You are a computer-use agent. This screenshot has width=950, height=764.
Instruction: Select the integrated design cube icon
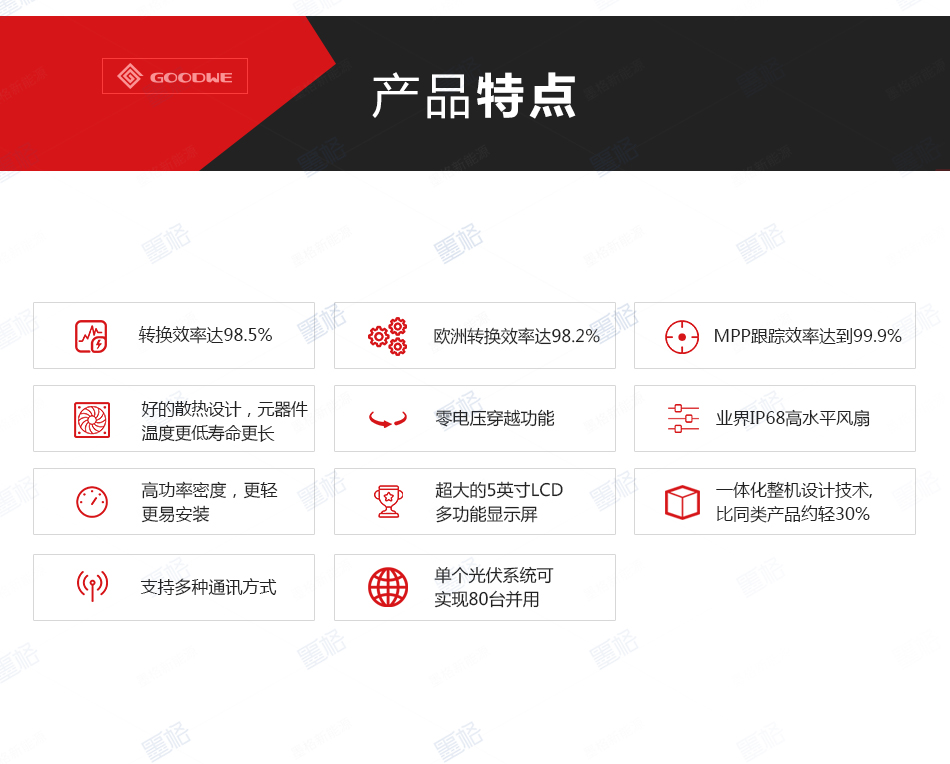[x=682, y=501]
